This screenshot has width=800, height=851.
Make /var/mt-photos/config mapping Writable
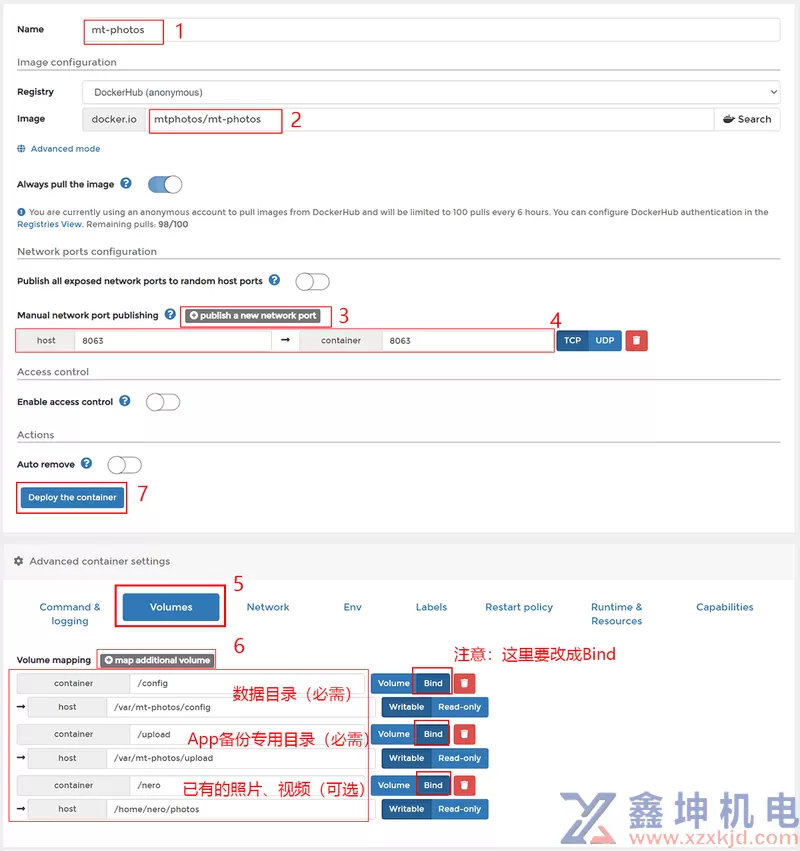pos(406,707)
